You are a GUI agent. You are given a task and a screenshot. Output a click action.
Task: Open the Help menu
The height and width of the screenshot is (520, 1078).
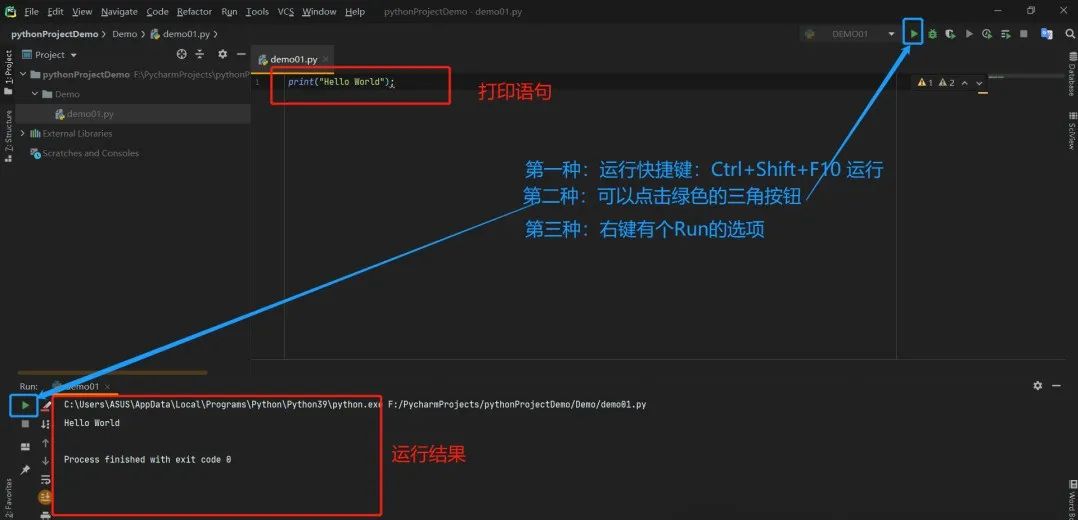pos(355,12)
